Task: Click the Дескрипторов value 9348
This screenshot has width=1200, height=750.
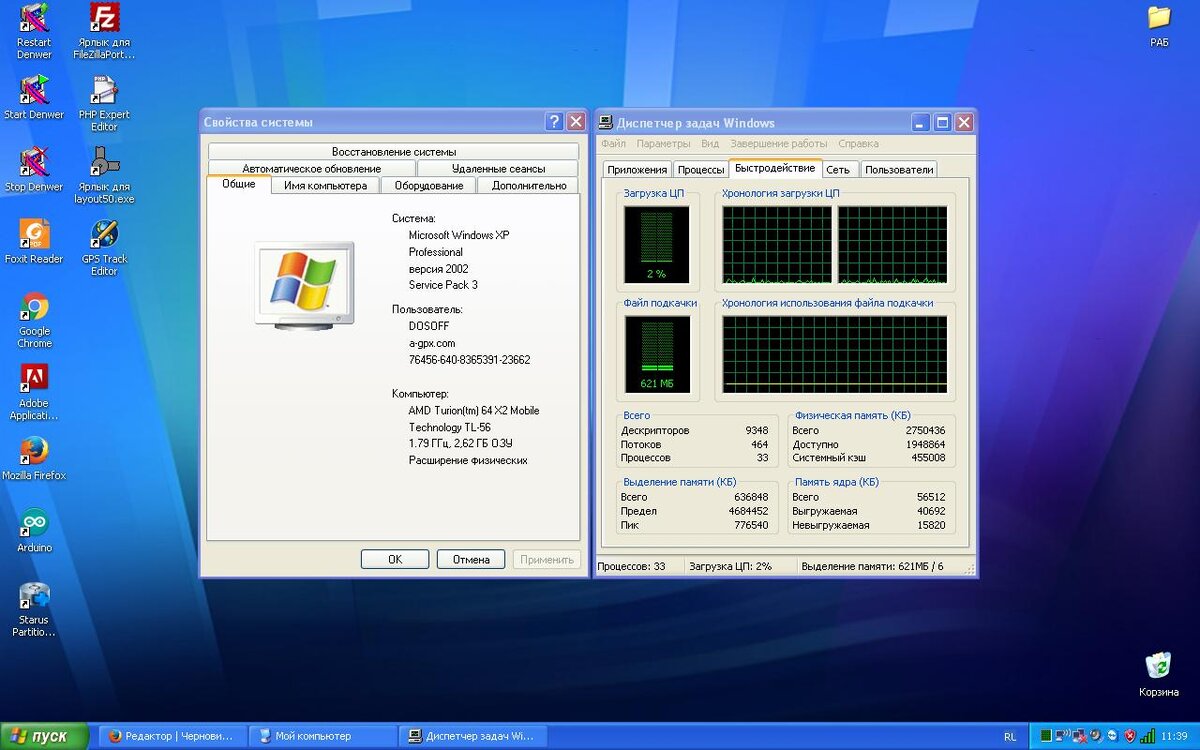Action: pyautogui.click(x=756, y=431)
